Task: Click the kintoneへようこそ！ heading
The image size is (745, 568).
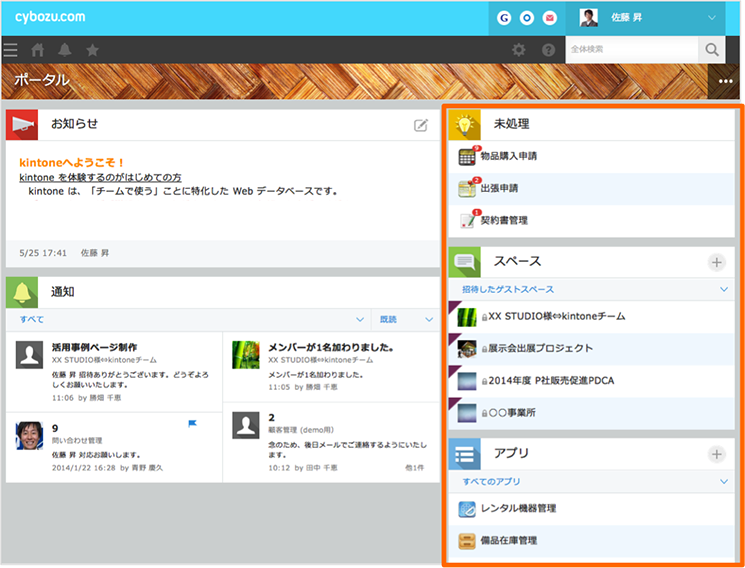Action: click(x=71, y=163)
